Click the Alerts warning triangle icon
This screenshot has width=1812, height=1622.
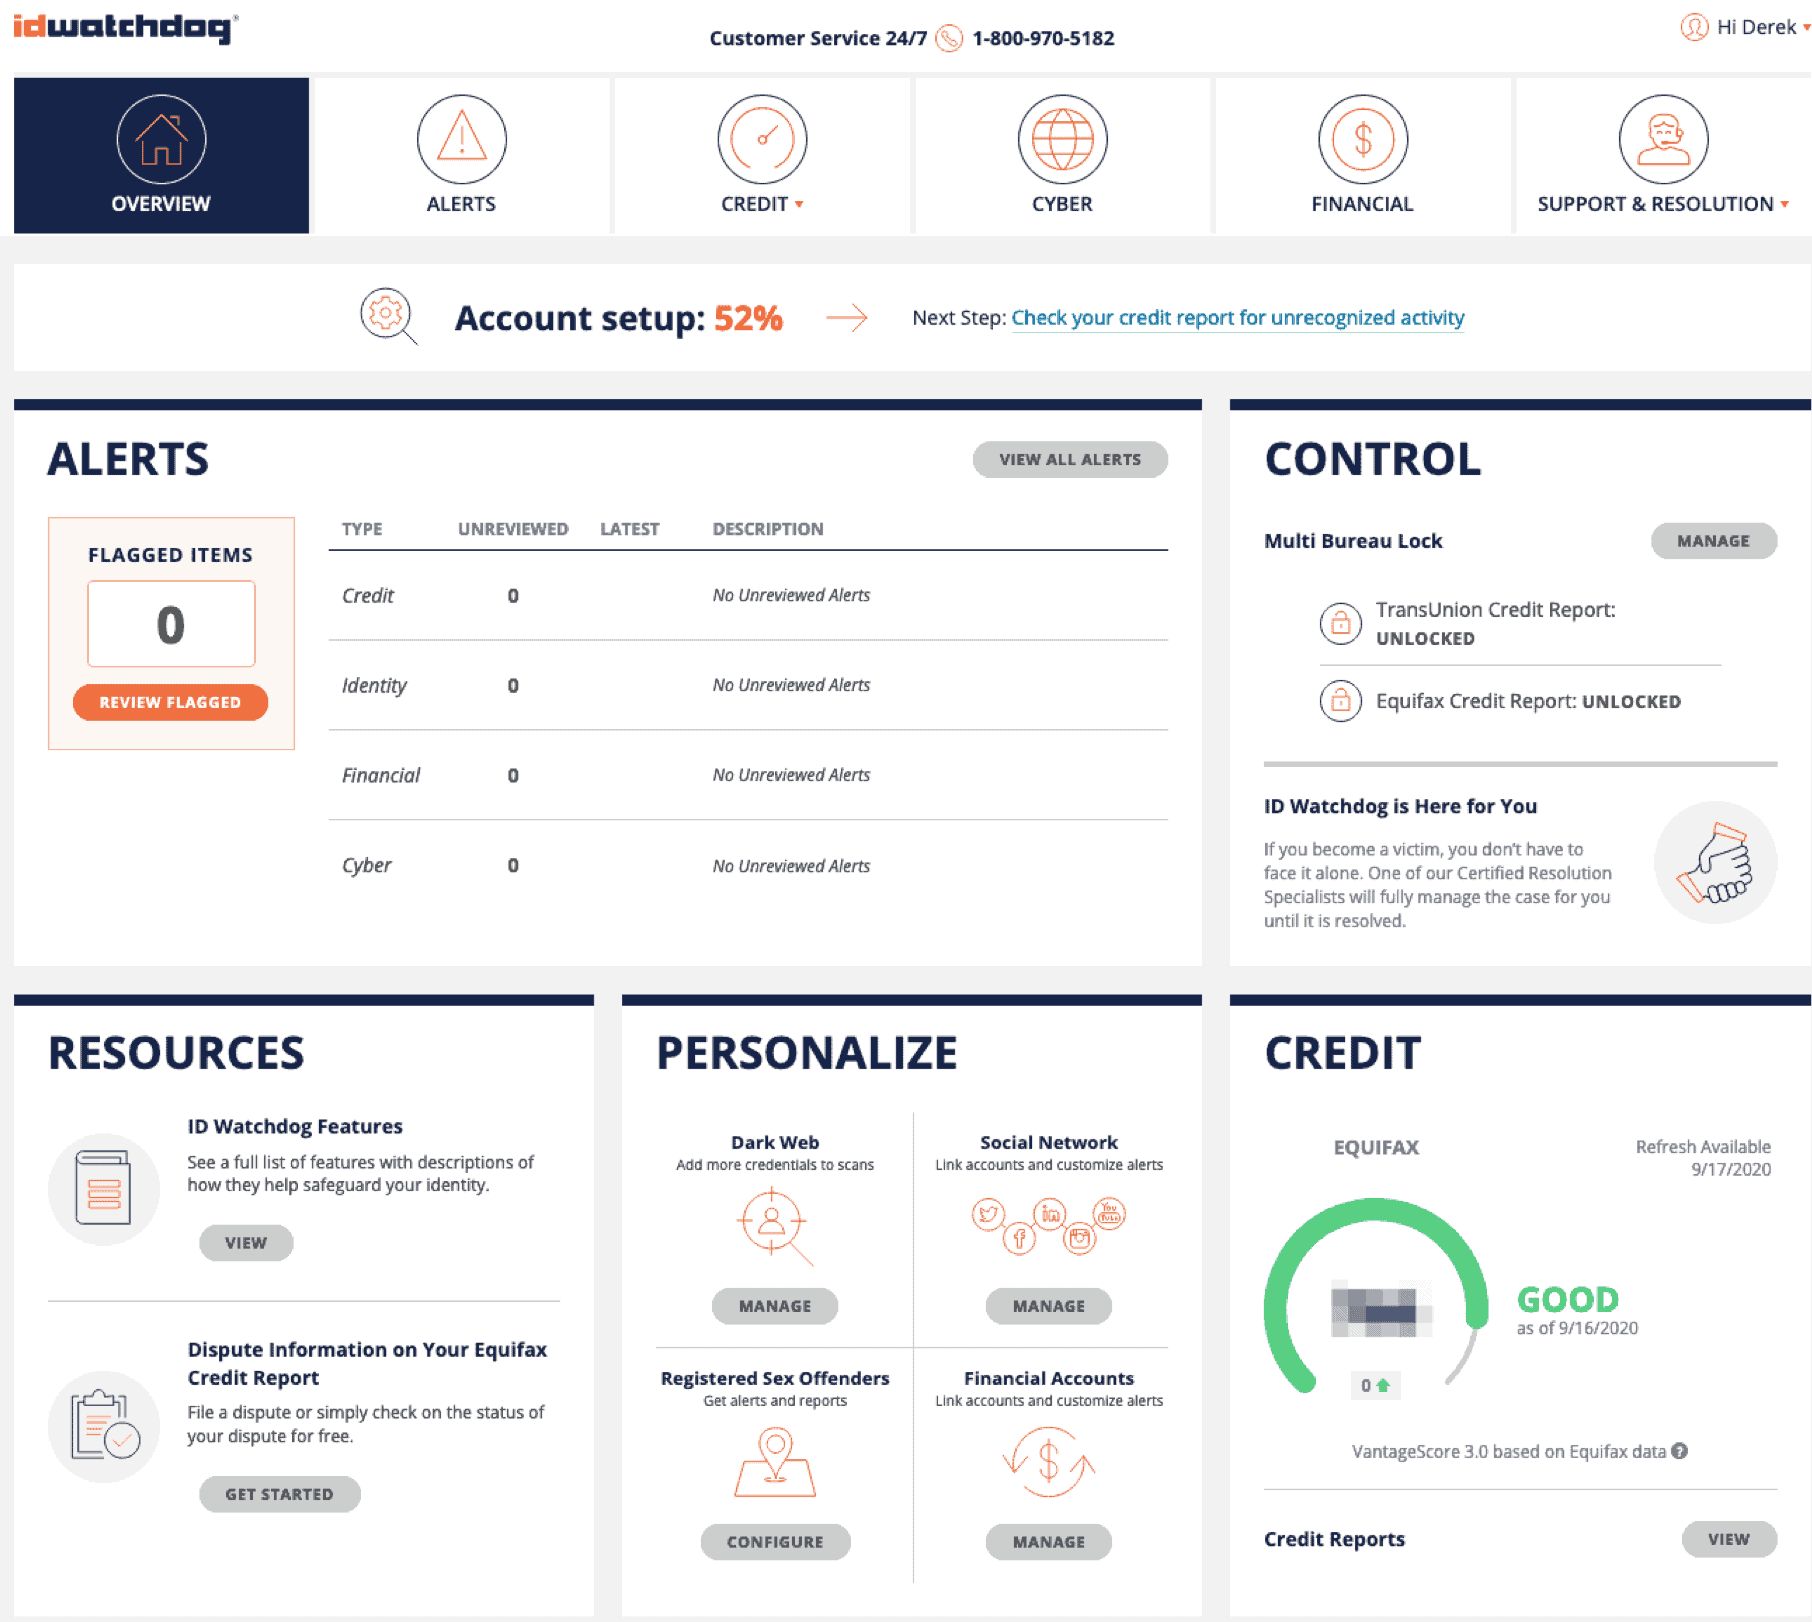(x=461, y=139)
